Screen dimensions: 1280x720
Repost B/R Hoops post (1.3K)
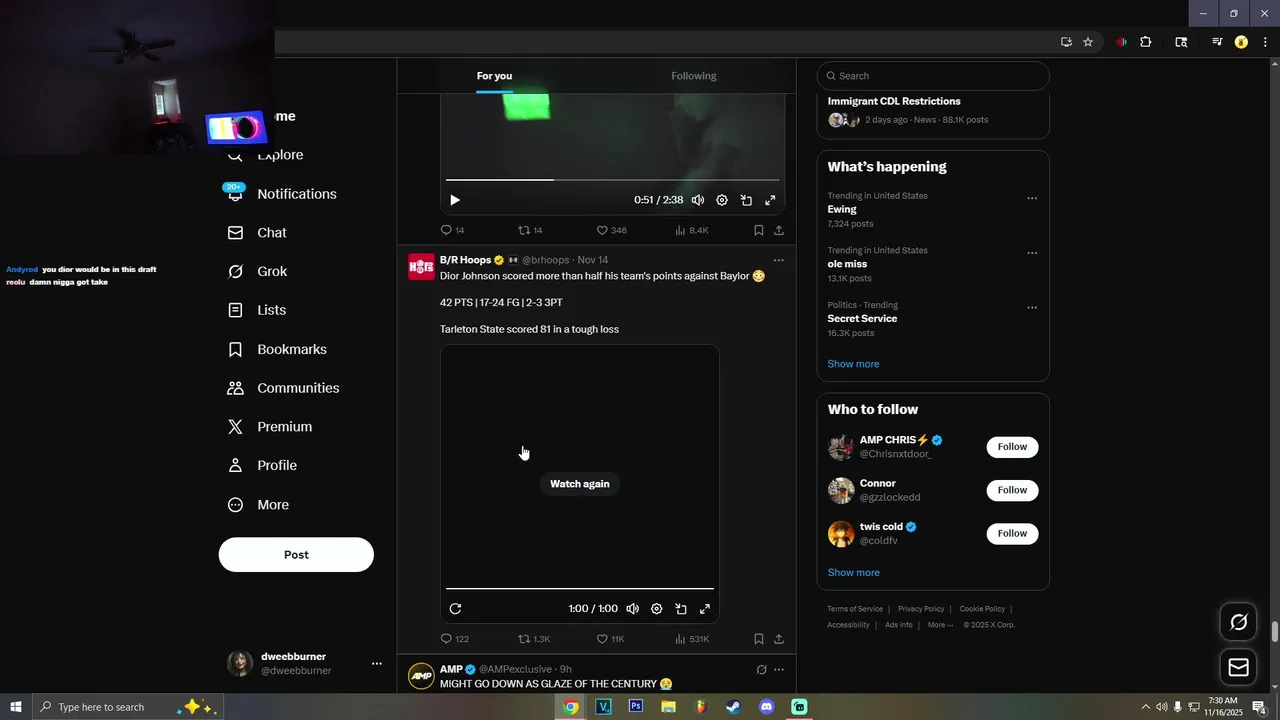pyautogui.click(x=534, y=639)
